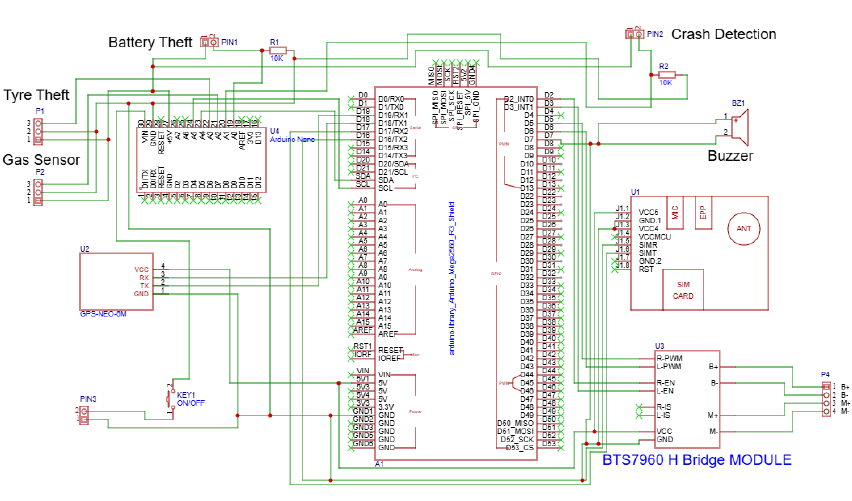Select the U1 reference designator
This screenshot has height=501, width=852.
[635, 192]
